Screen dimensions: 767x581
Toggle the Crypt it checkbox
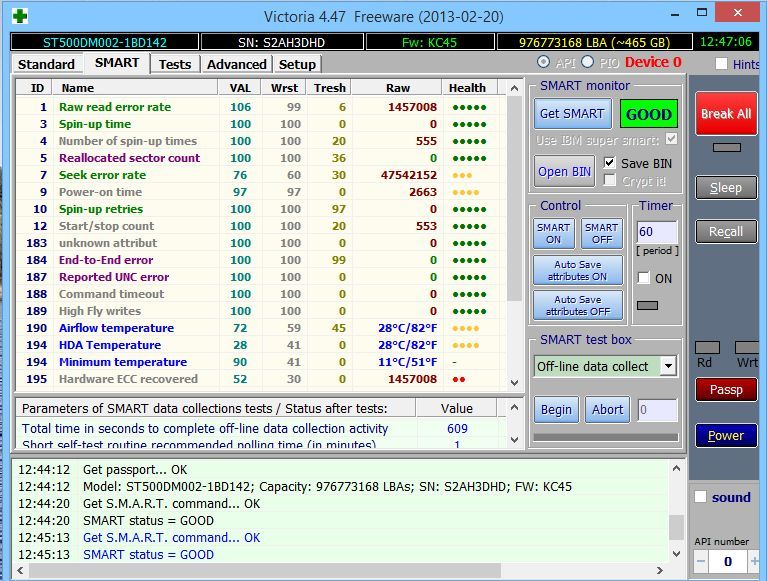[609, 180]
